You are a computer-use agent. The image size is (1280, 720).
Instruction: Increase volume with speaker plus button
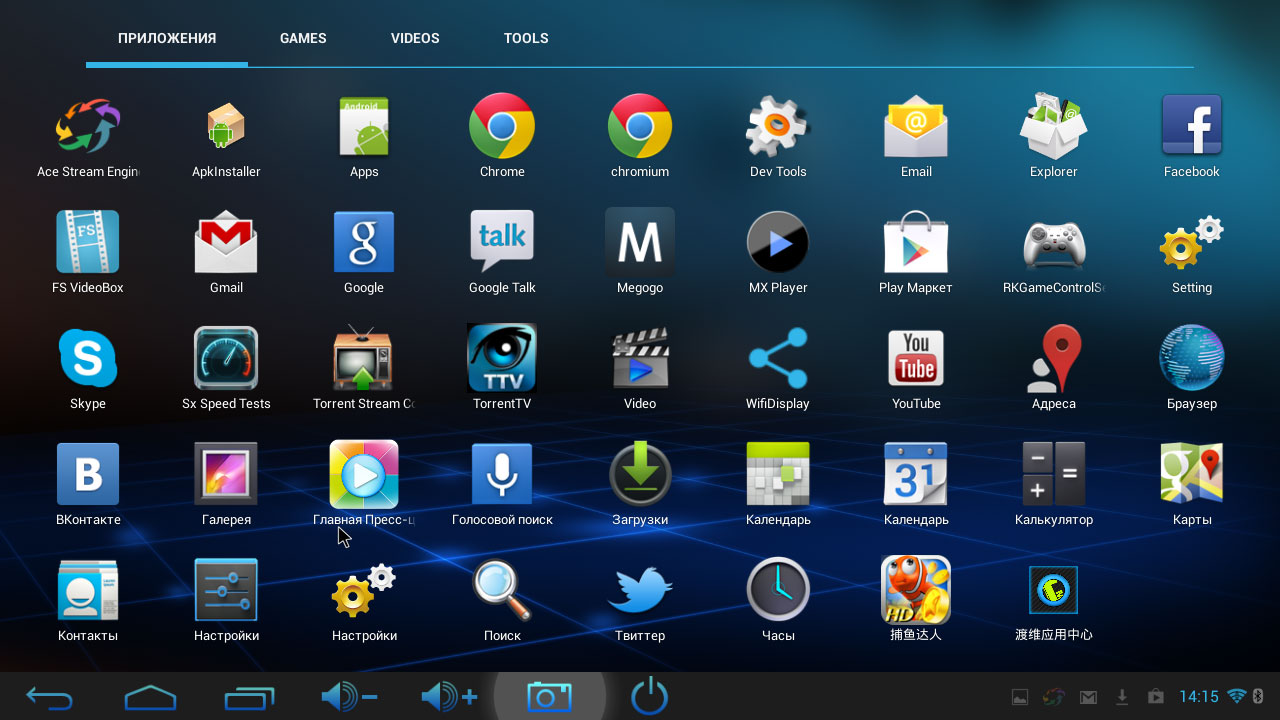pyautogui.click(x=449, y=697)
